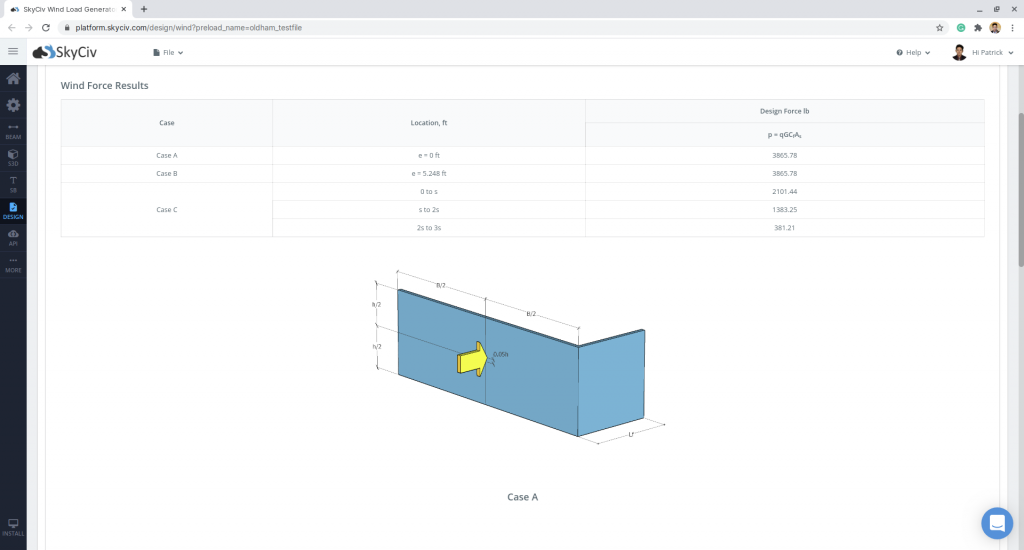Open the Home dashboard icon in sidebar
The width and height of the screenshot is (1024, 550).
[13, 79]
